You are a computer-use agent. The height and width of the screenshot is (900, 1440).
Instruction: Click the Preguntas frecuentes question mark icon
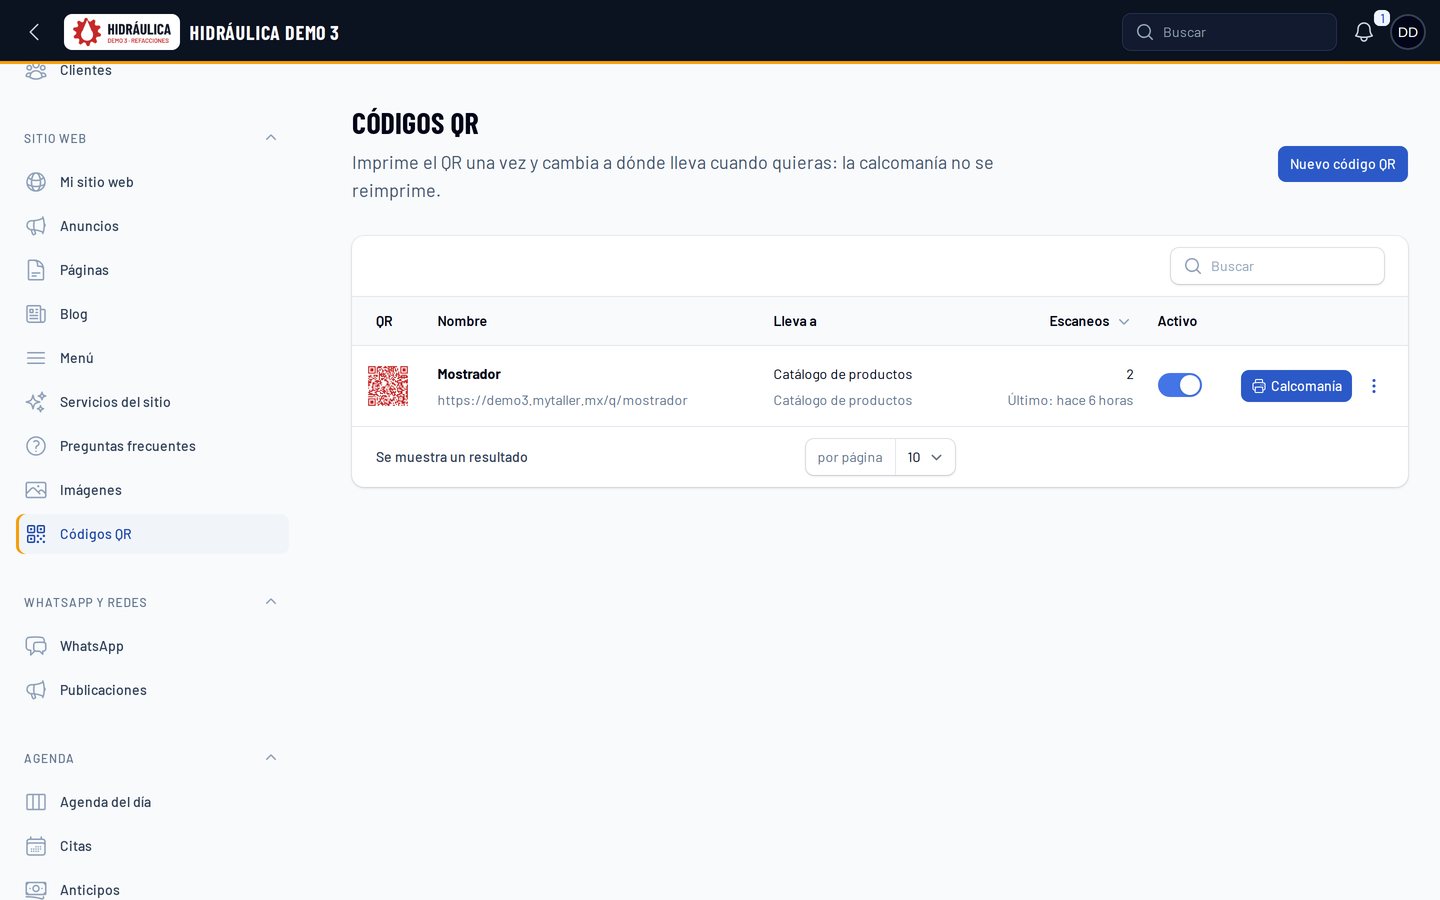click(36, 446)
